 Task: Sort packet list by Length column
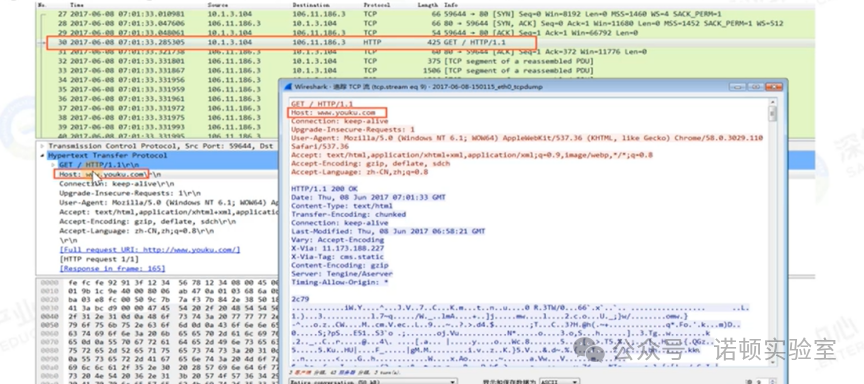click(428, 4)
